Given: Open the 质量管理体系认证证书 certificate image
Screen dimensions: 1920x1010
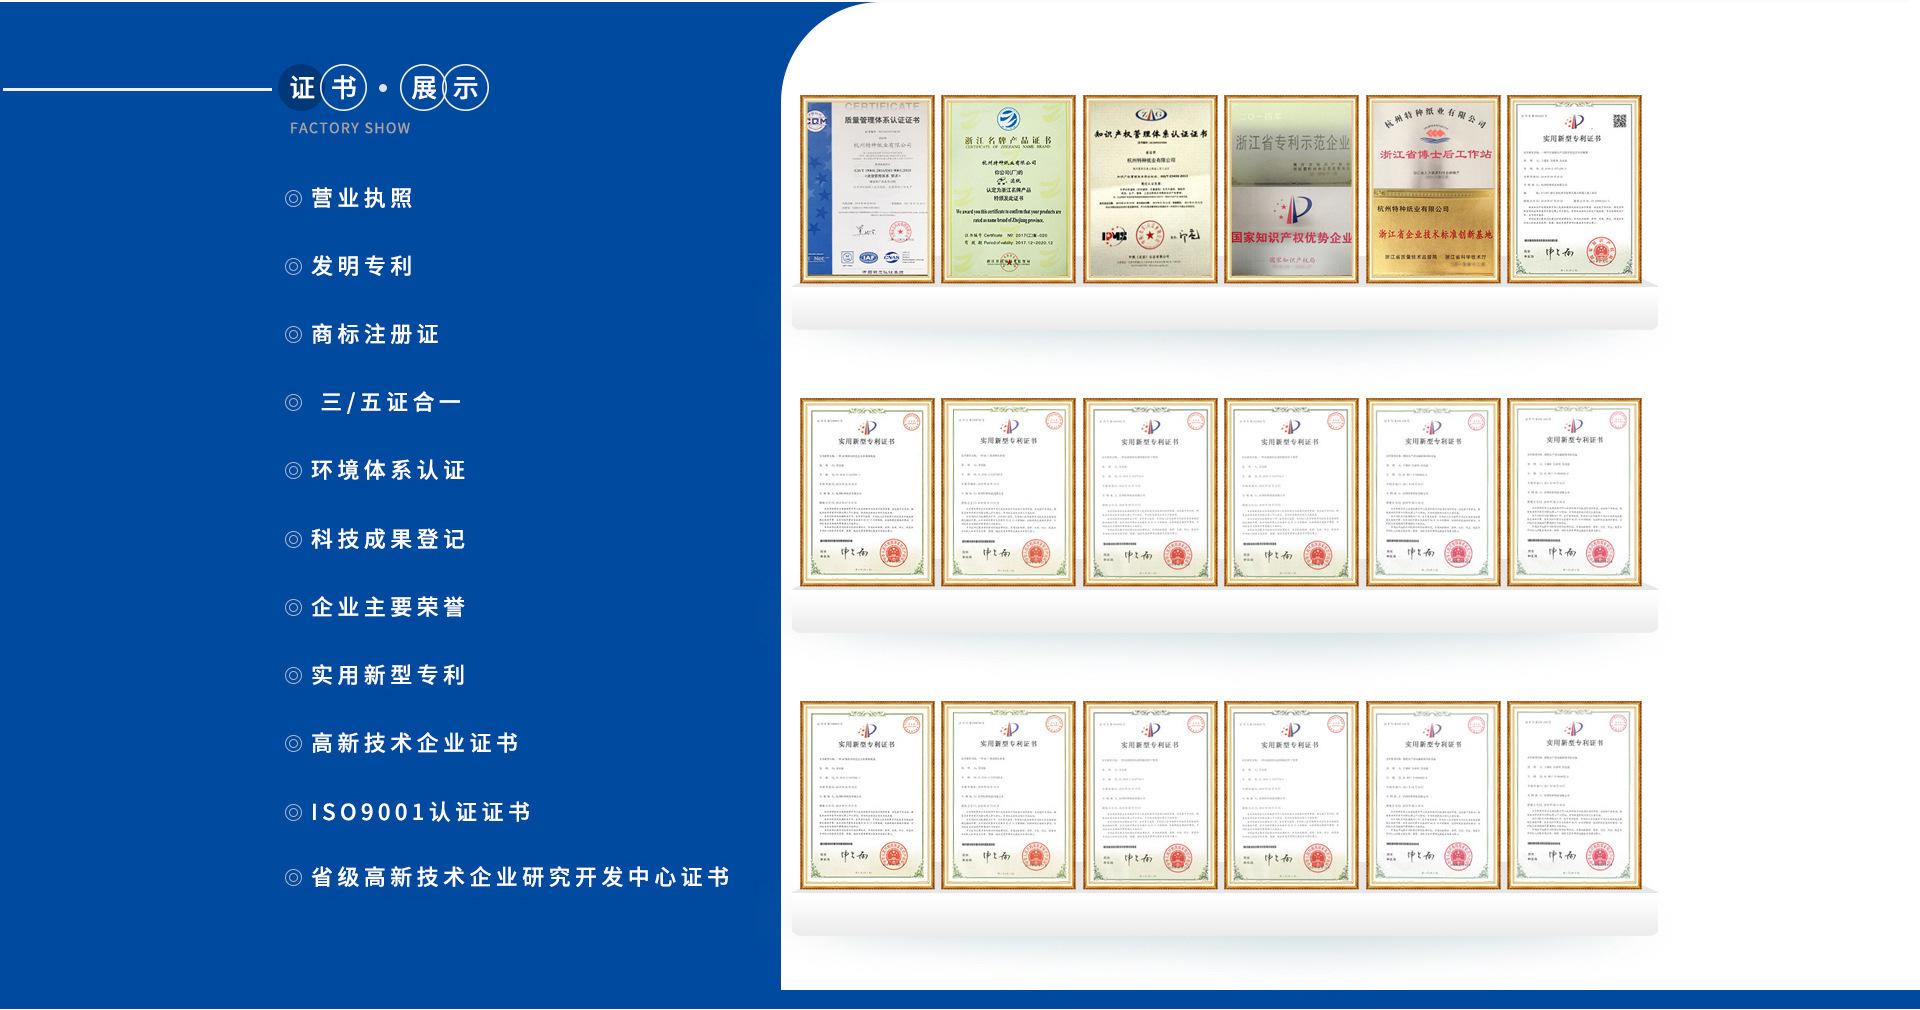Looking at the screenshot, I should pos(867,189).
